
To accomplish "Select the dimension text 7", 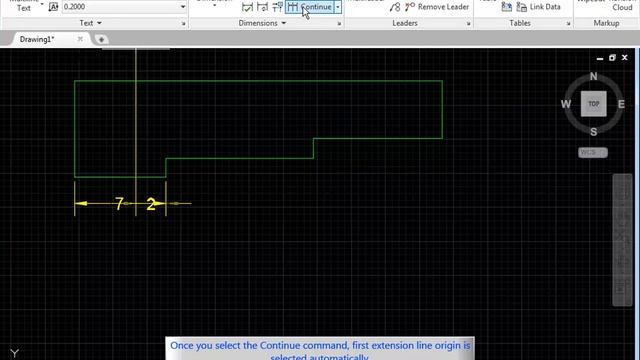I will 119,203.
